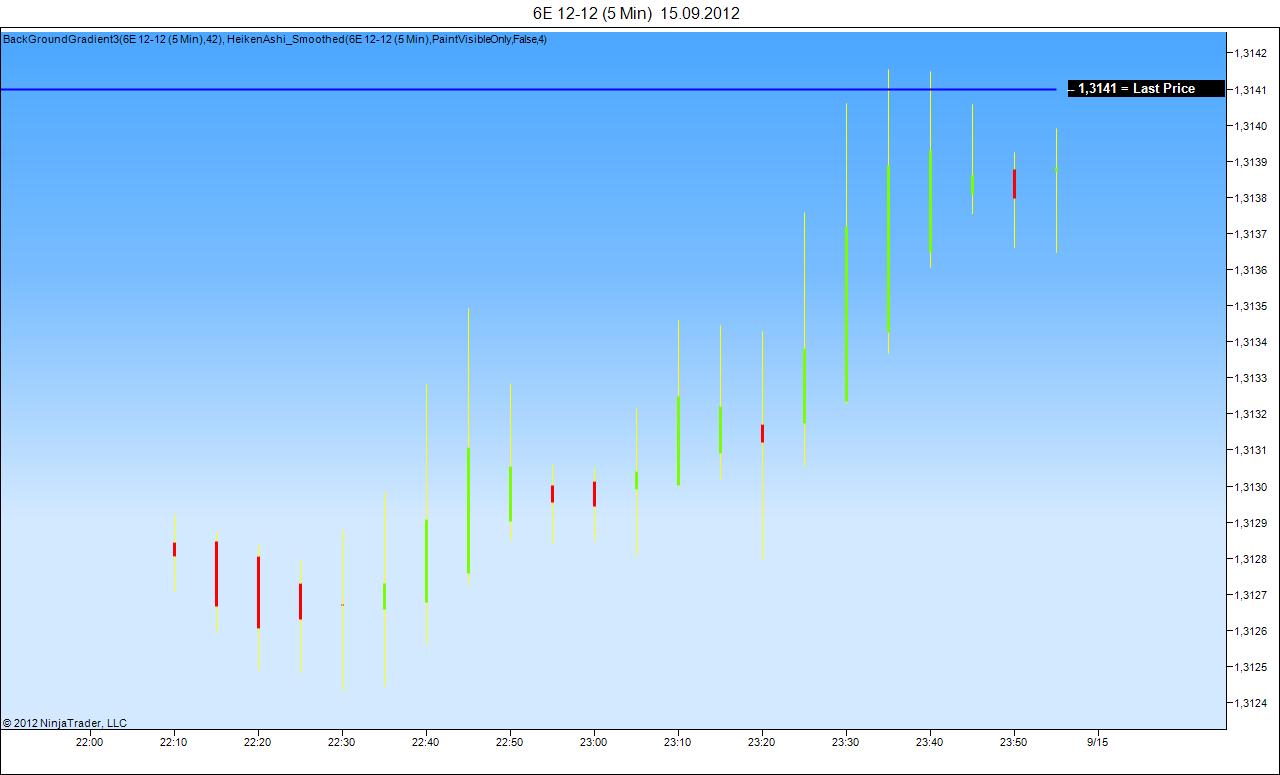This screenshot has height=775, width=1280.
Task: Click the 1,3126 price axis label
Action: [1249, 631]
